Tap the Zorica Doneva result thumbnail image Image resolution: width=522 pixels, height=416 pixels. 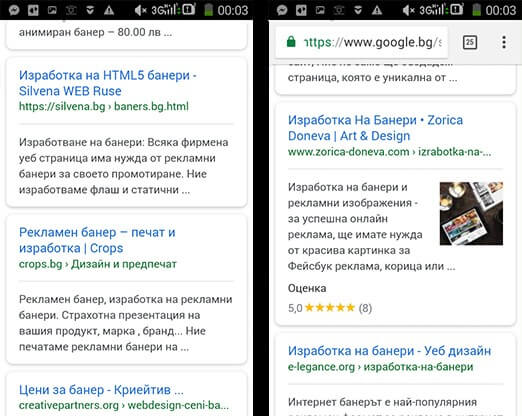pyautogui.click(x=471, y=214)
